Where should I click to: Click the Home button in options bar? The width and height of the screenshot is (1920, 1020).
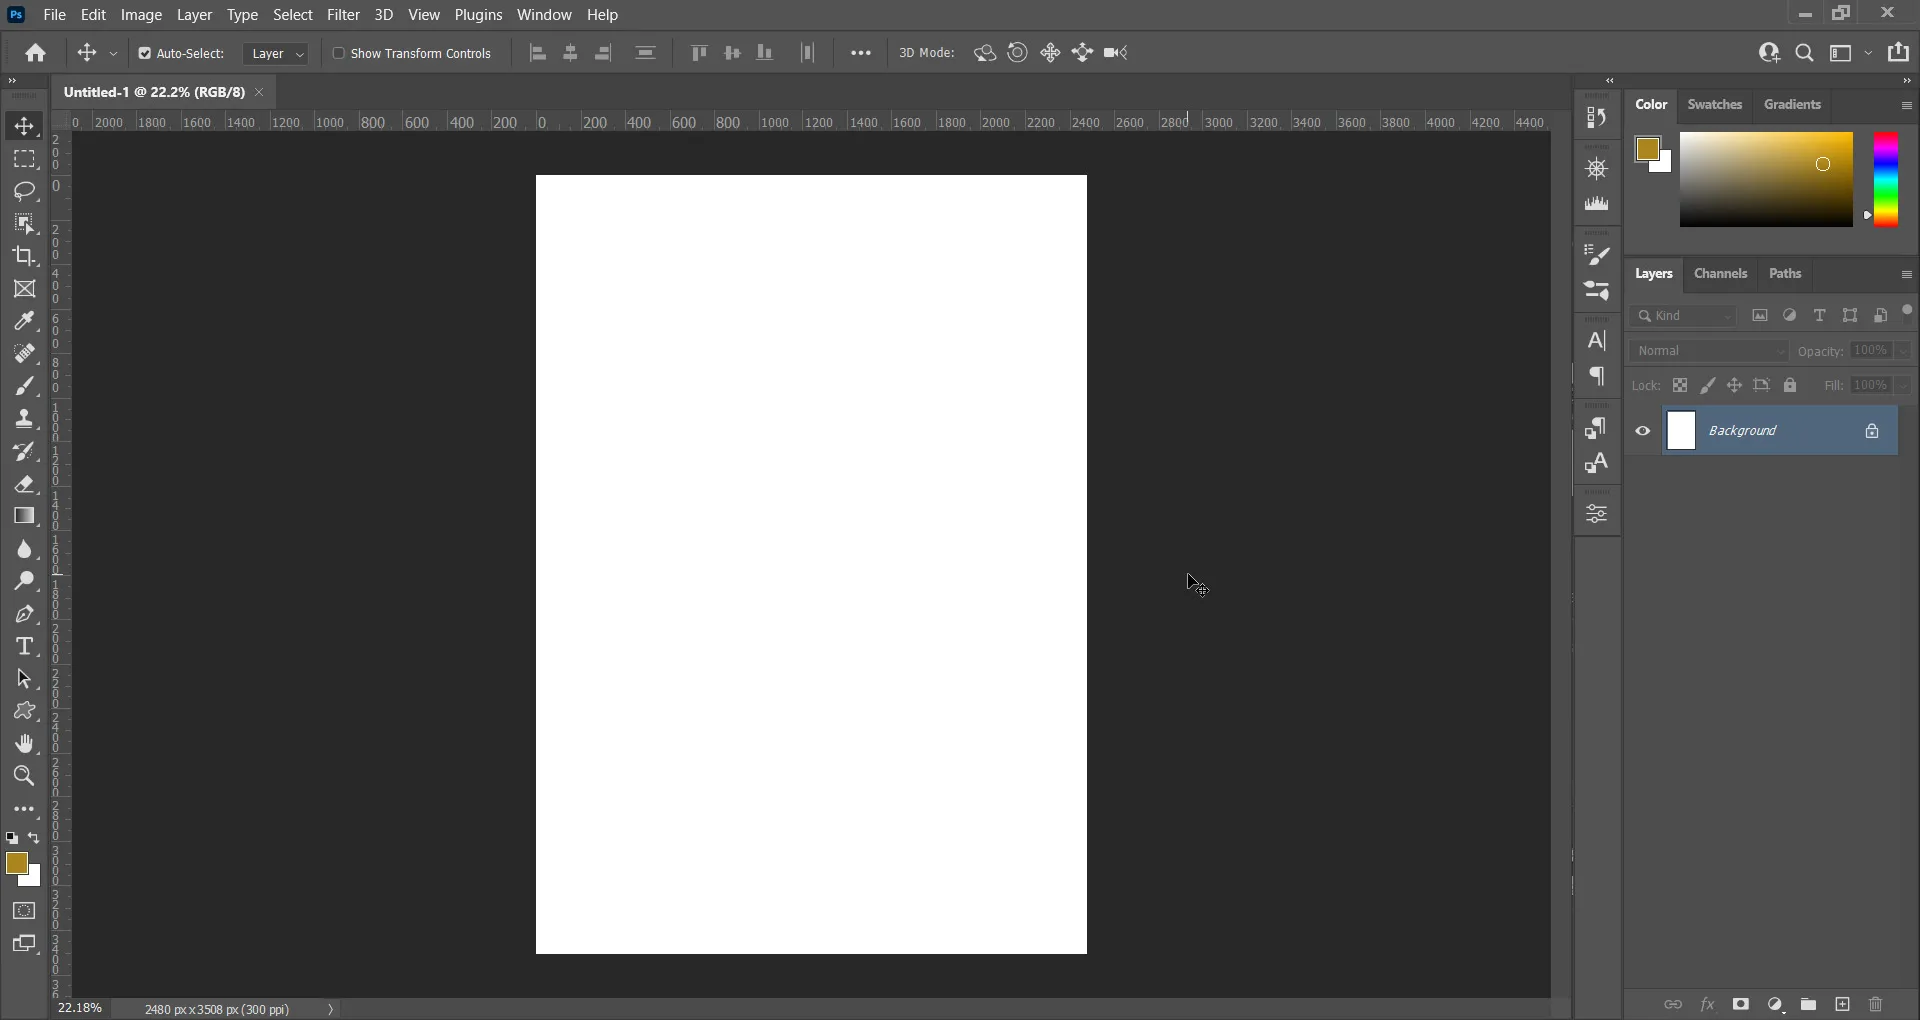click(x=36, y=54)
